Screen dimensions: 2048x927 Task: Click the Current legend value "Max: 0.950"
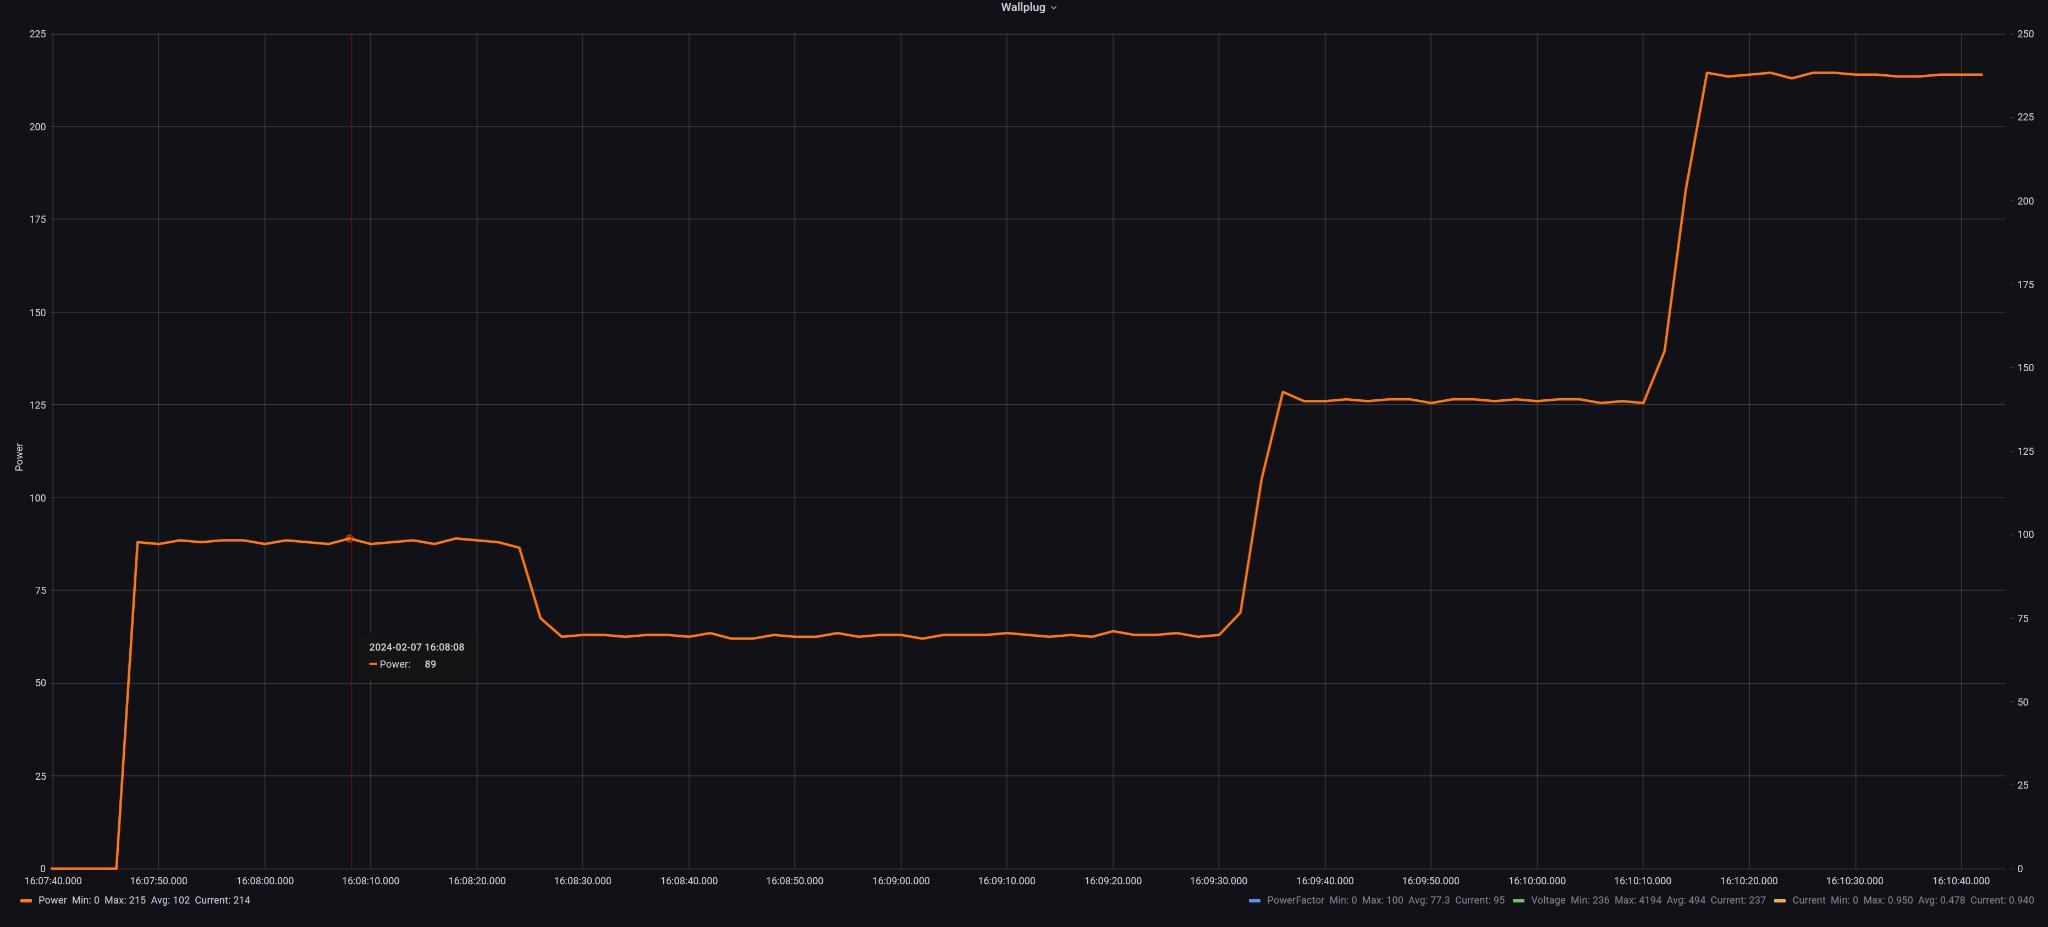tap(1888, 900)
